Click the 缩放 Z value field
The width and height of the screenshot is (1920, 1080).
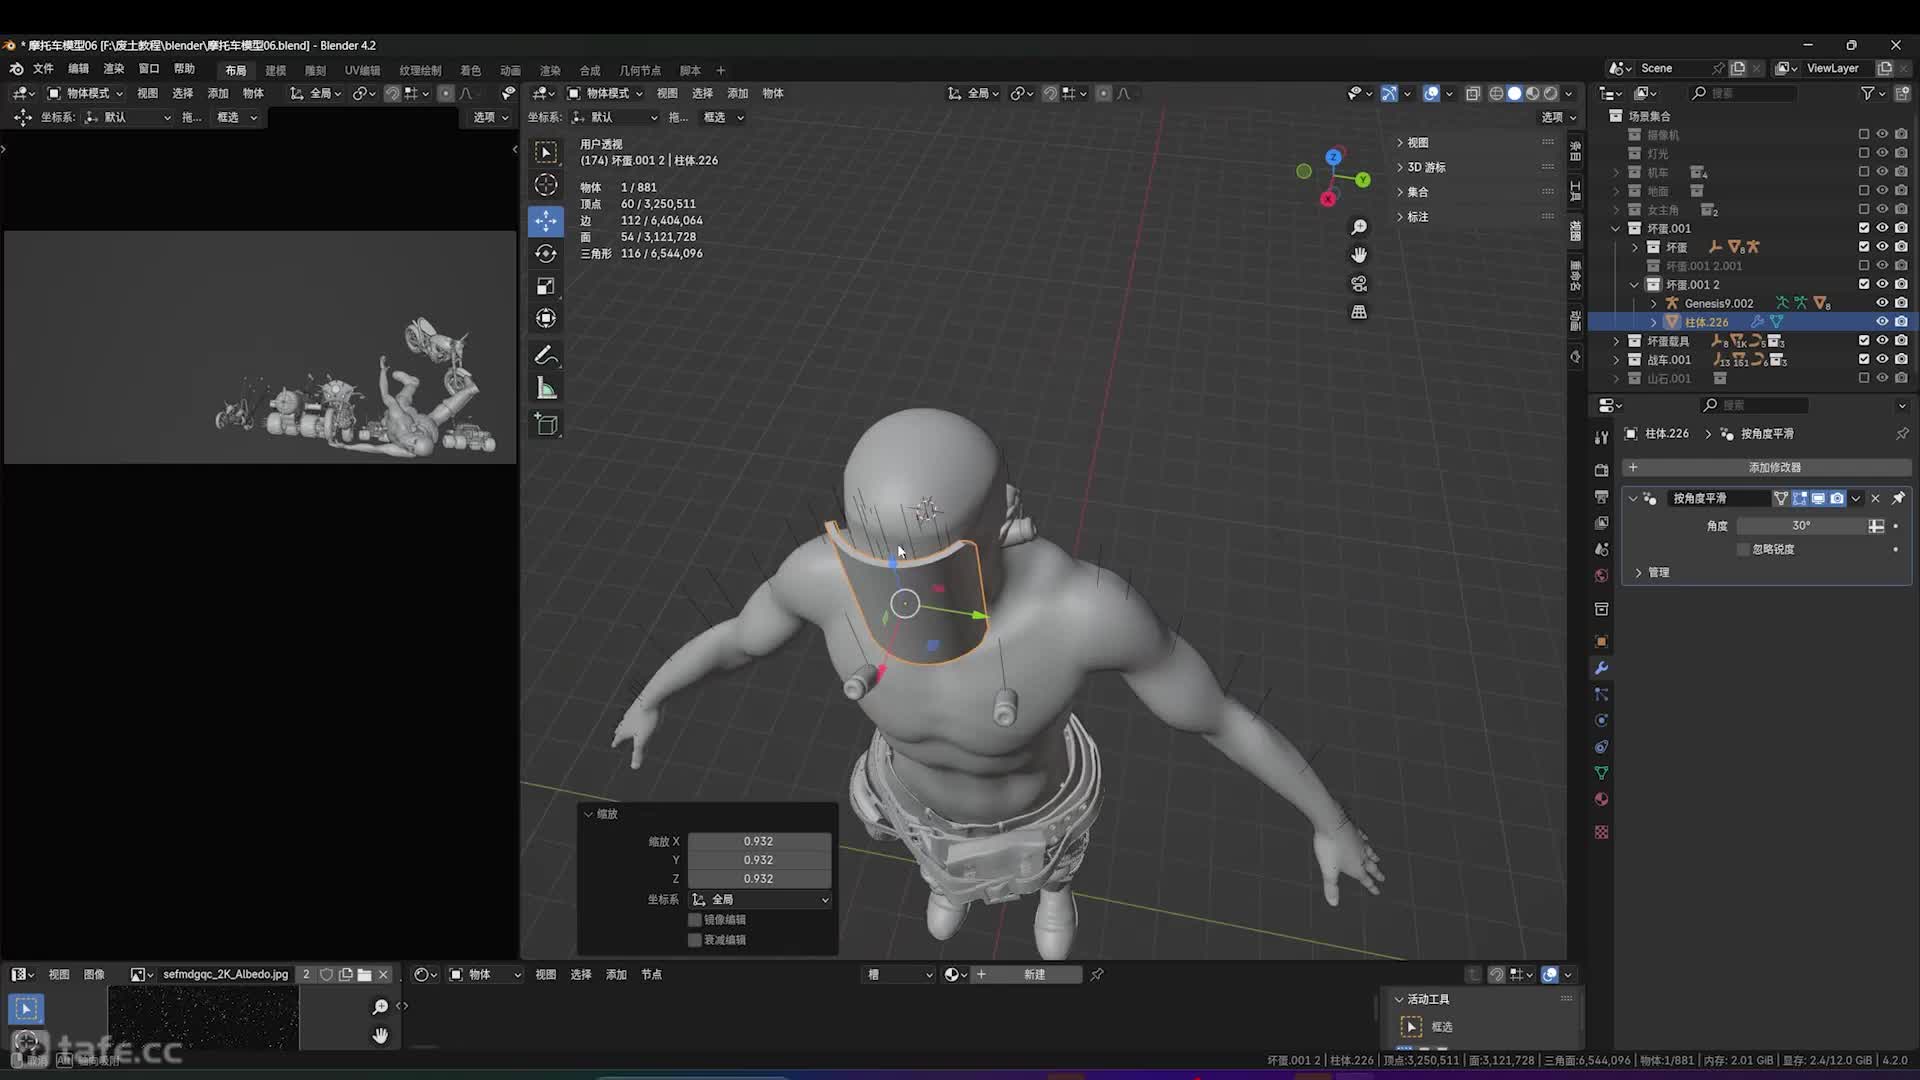(x=759, y=878)
